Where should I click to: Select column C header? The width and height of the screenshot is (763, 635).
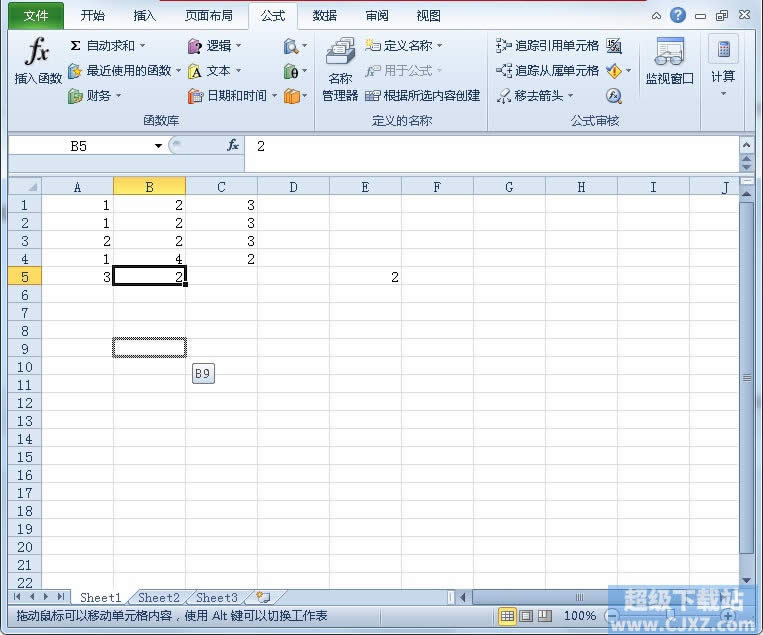(x=221, y=187)
